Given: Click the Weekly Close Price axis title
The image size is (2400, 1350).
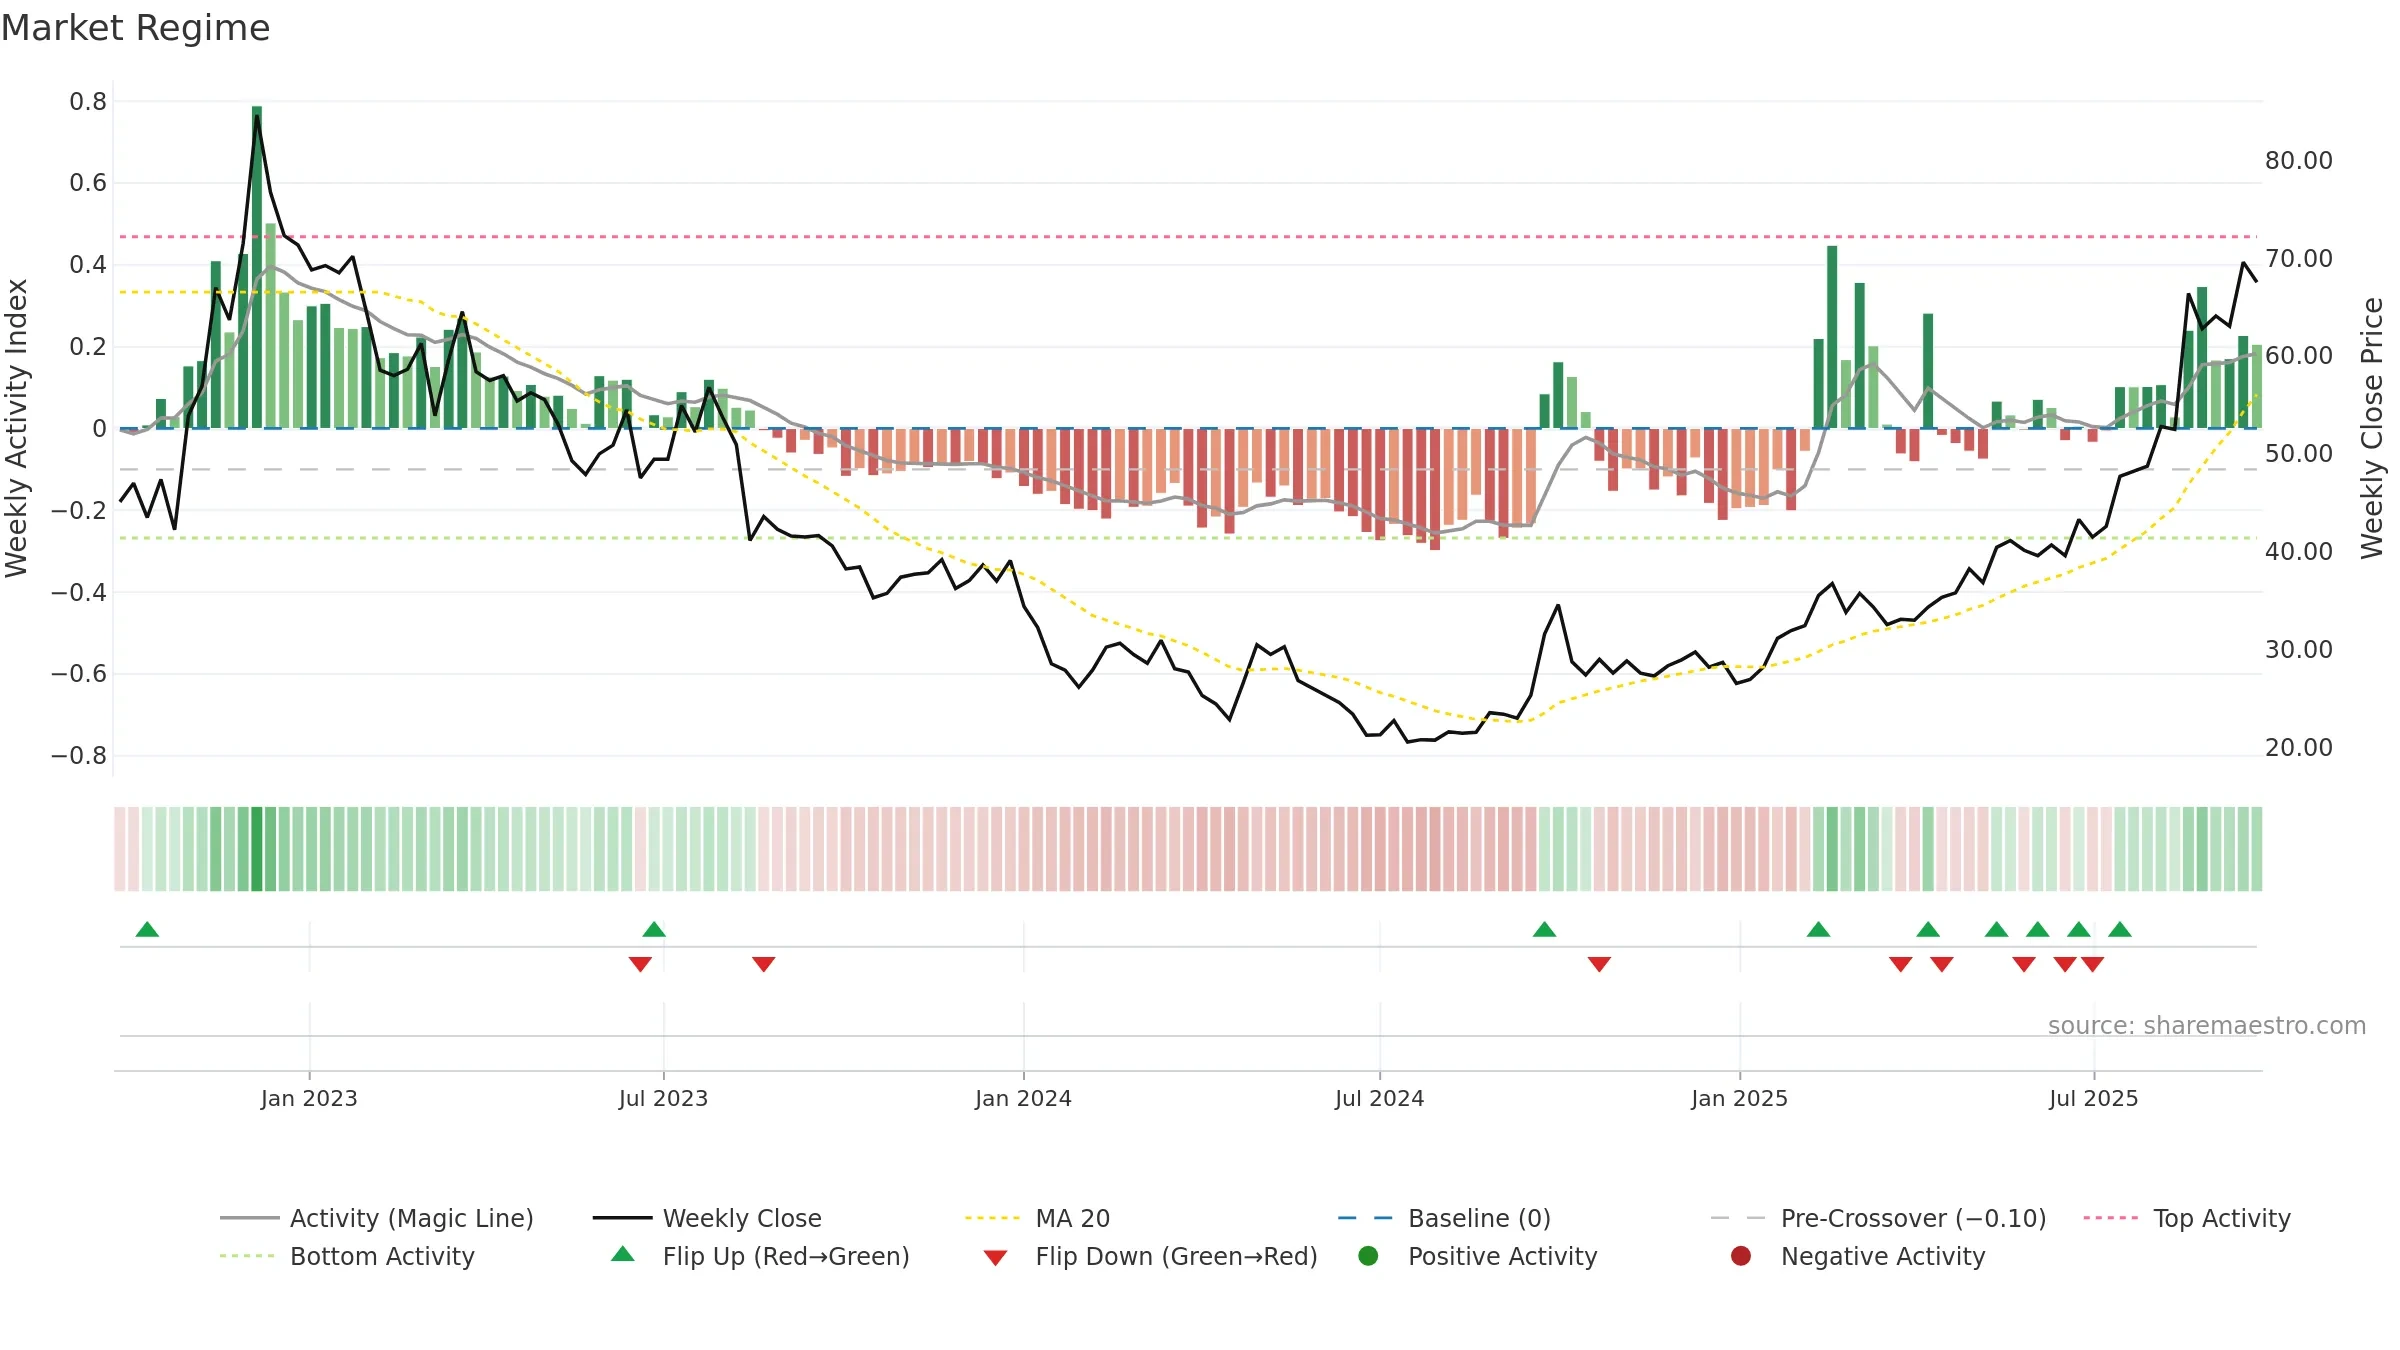Looking at the screenshot, I should 2372,428.
